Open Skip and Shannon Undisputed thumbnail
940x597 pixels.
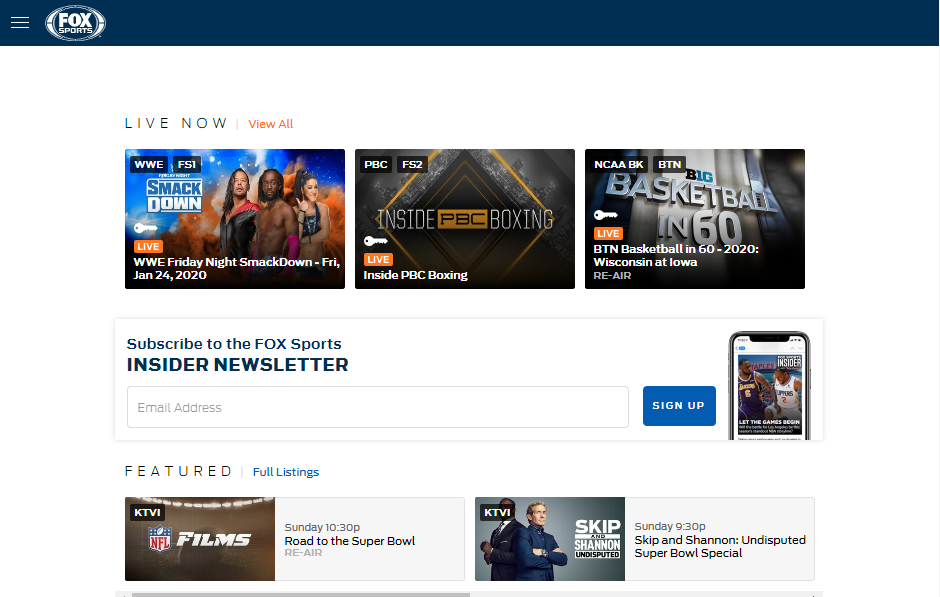coord(550,539)
